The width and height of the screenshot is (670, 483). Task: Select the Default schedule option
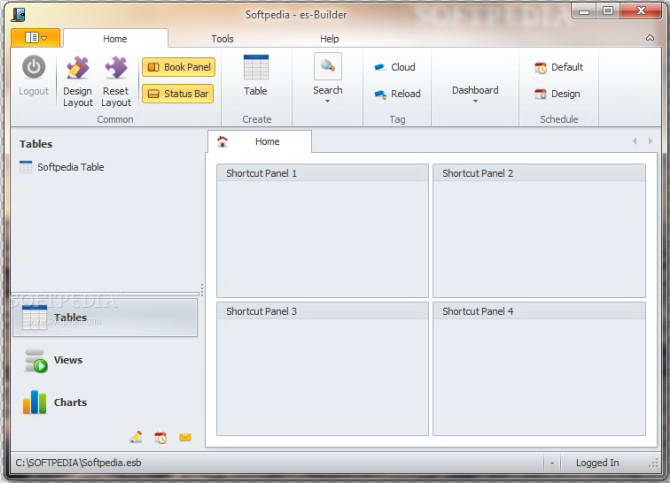(558, 67)
